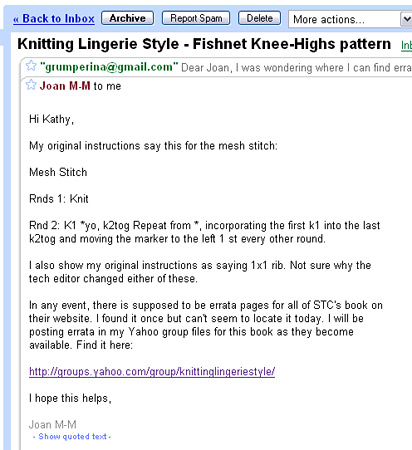The height and width of the screenshot is (450, 412).
Task: Click the Inbox label next to subject
Action: click(x=406, y=45)
